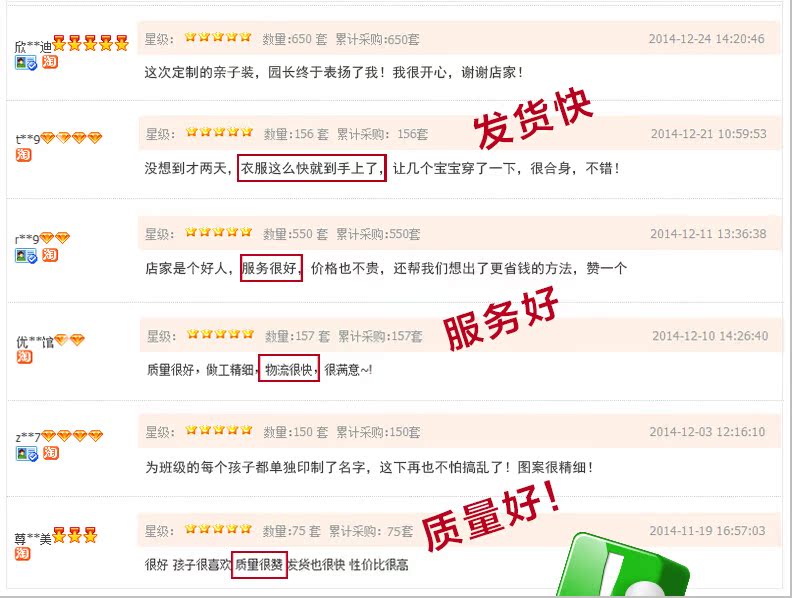Screen dimensions: 792x598
Task: Click the 淘 badge under t**9
Action: 23,155
